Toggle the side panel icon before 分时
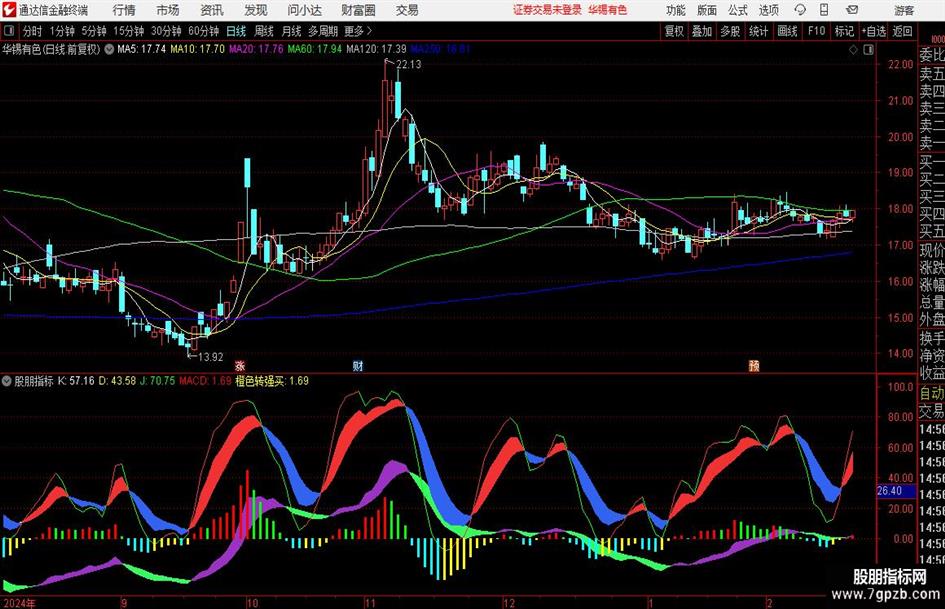This screenshot has width=945, height=609. 9,31
